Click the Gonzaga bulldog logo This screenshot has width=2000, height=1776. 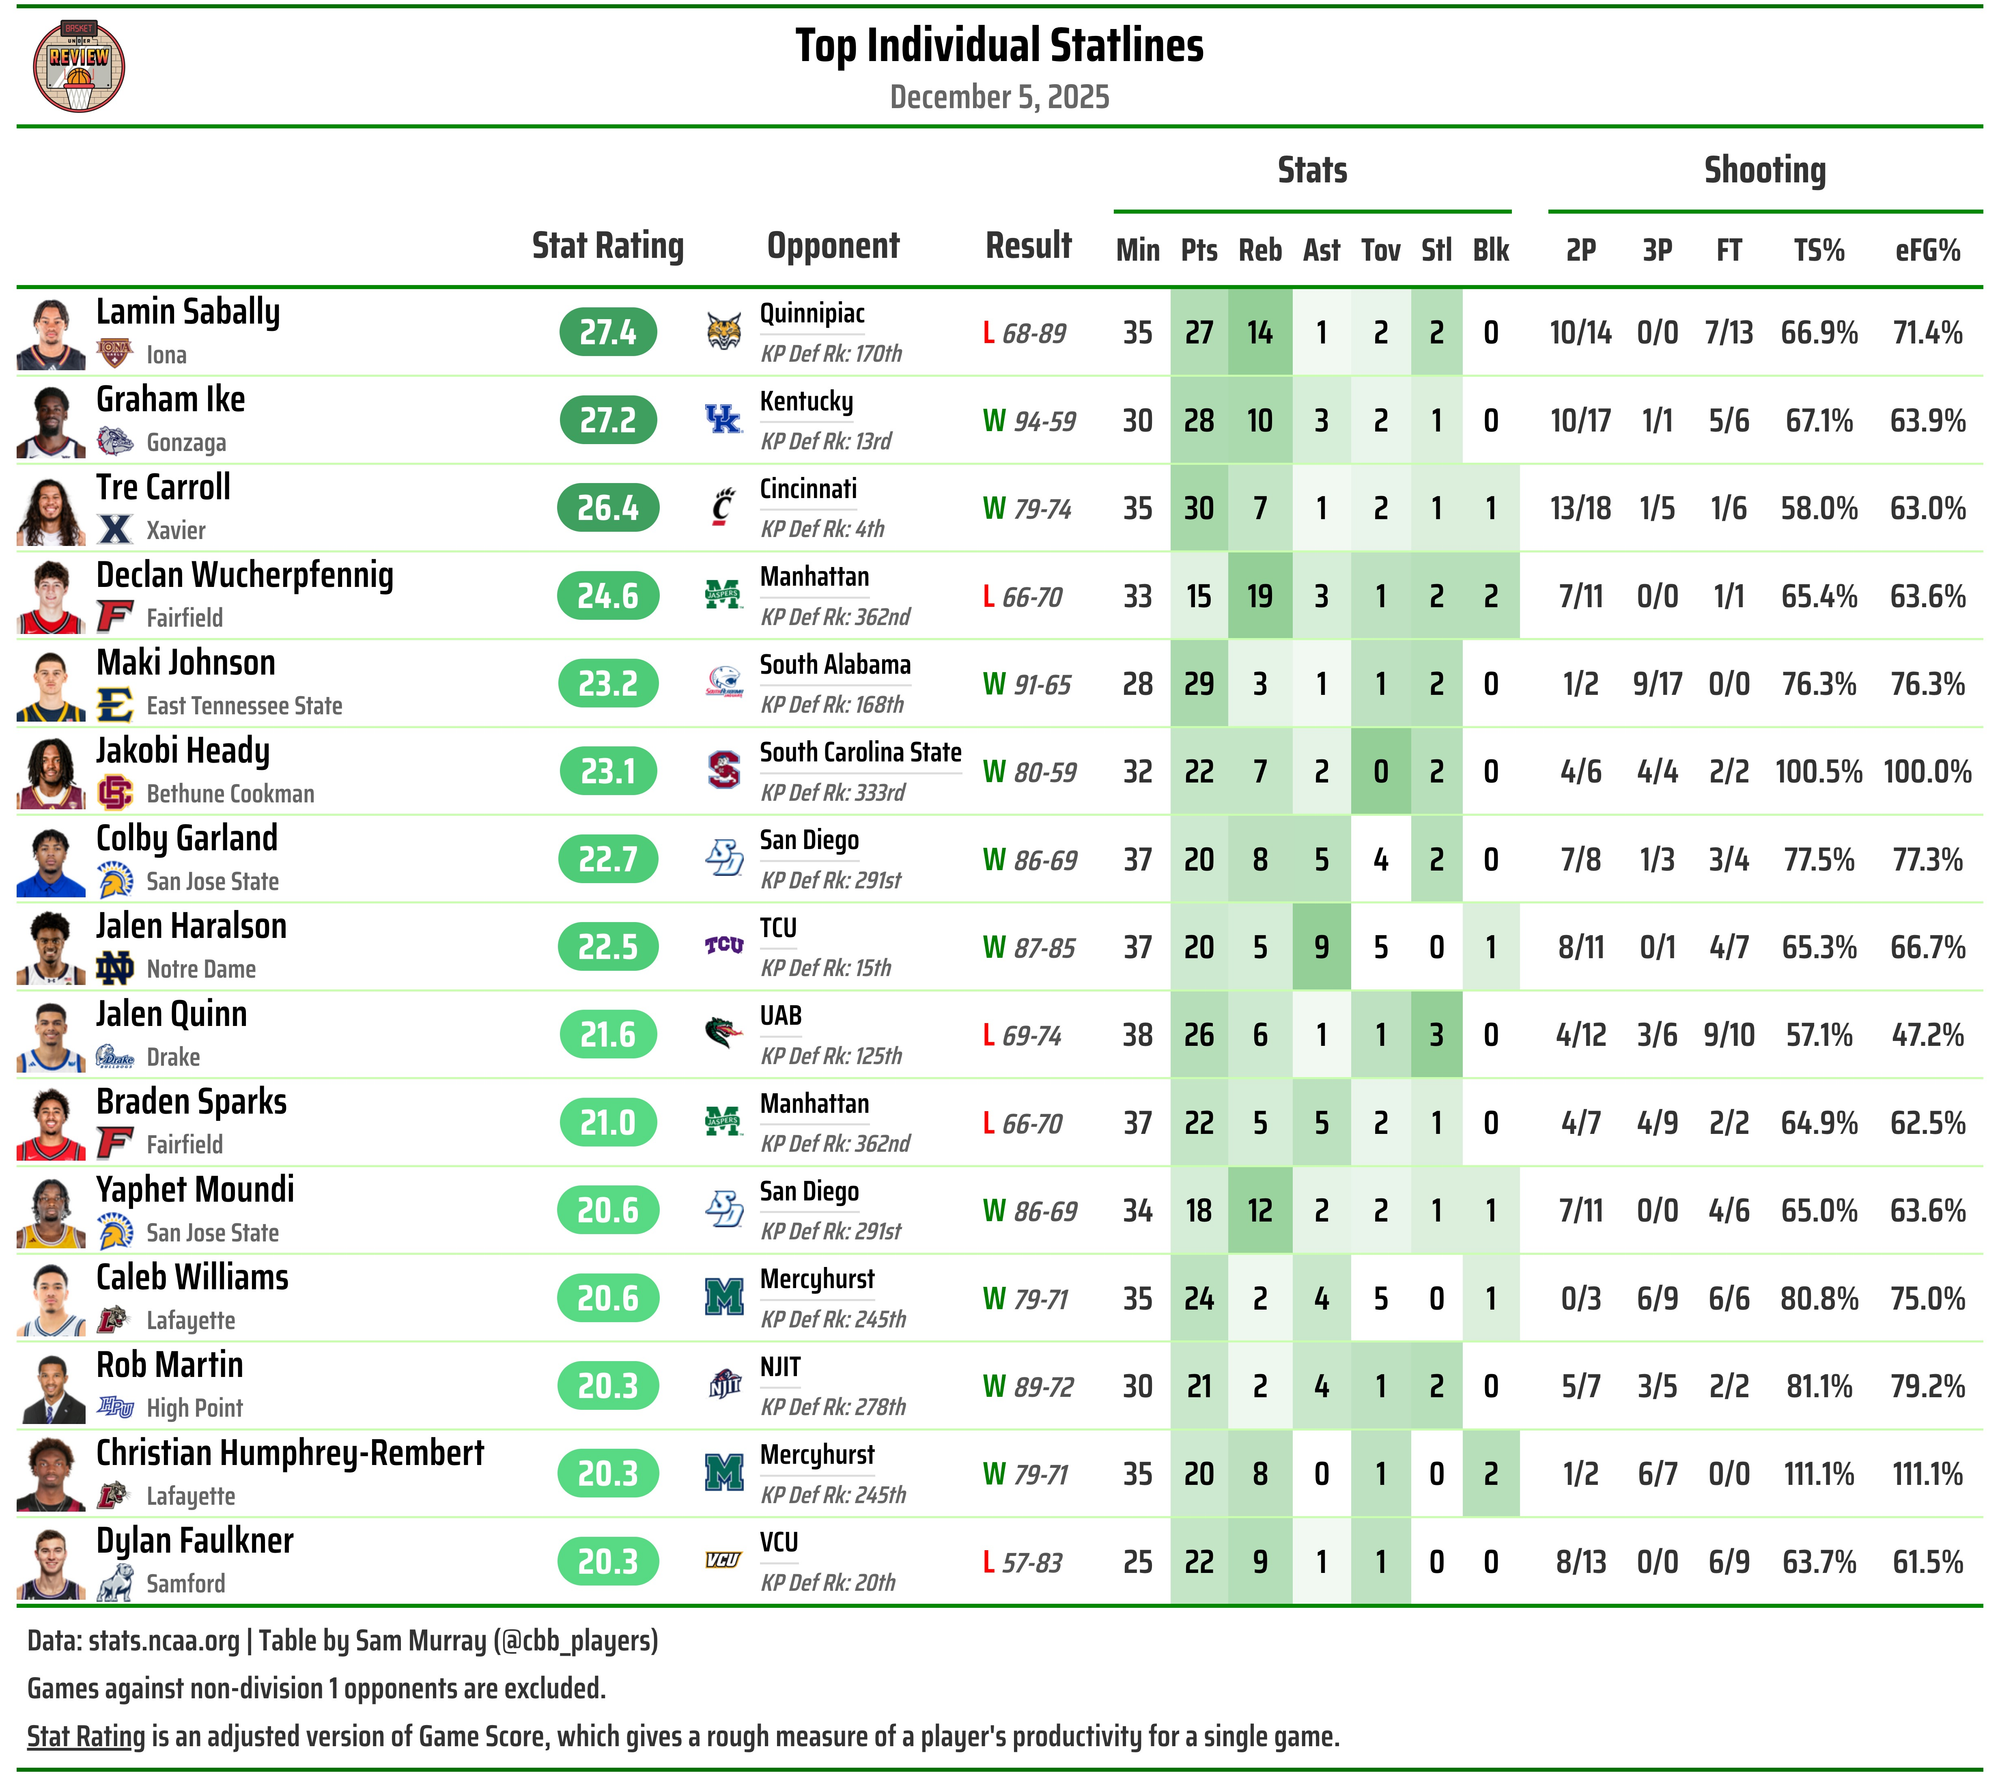[115, 441]
